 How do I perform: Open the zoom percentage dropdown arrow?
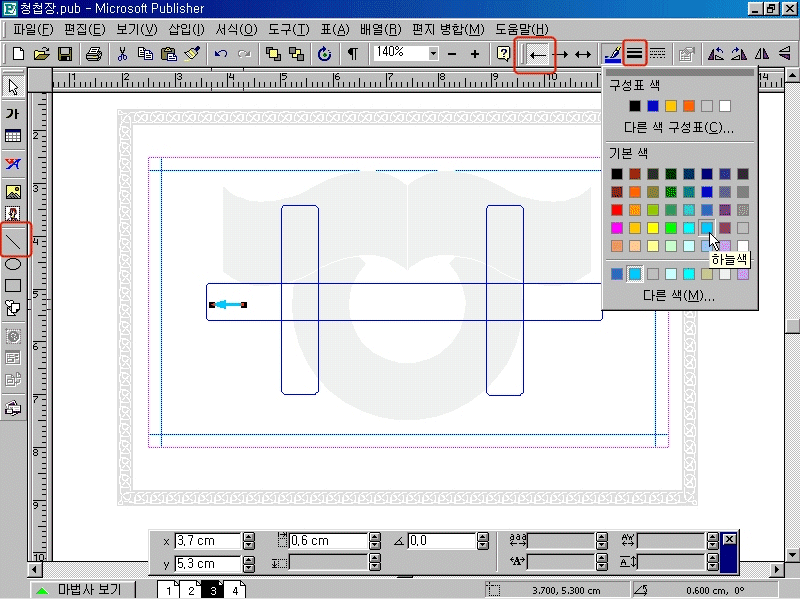pos(433,54)
